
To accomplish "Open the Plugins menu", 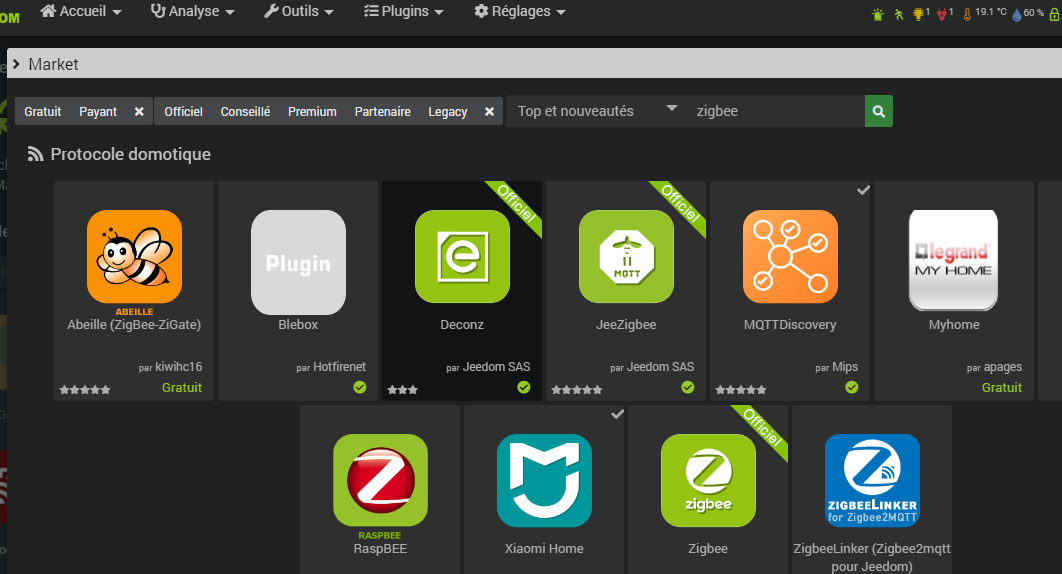I will [404, 12].
